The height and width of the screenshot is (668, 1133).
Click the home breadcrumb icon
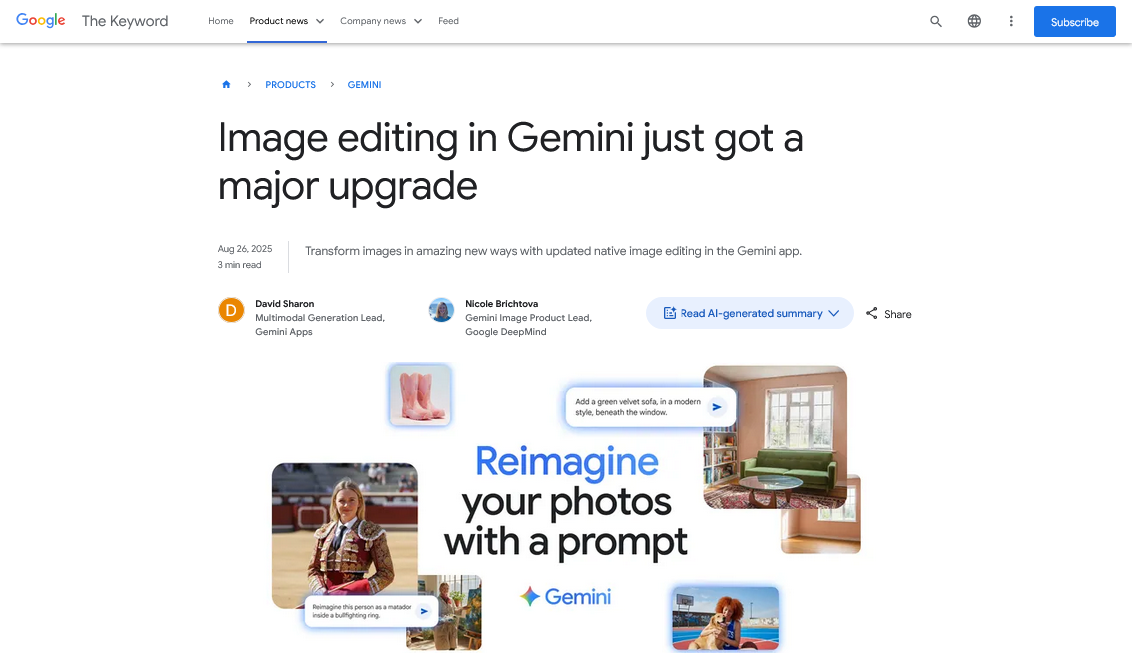[226, 85]
